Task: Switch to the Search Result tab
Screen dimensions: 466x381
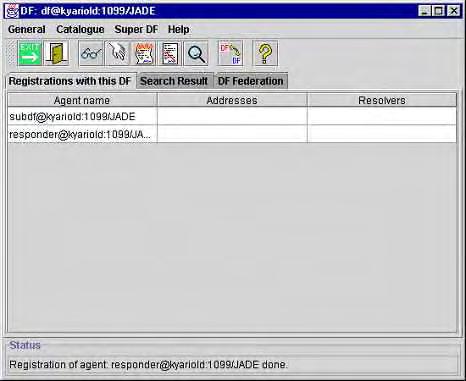Action: click(x=174, y=81)
